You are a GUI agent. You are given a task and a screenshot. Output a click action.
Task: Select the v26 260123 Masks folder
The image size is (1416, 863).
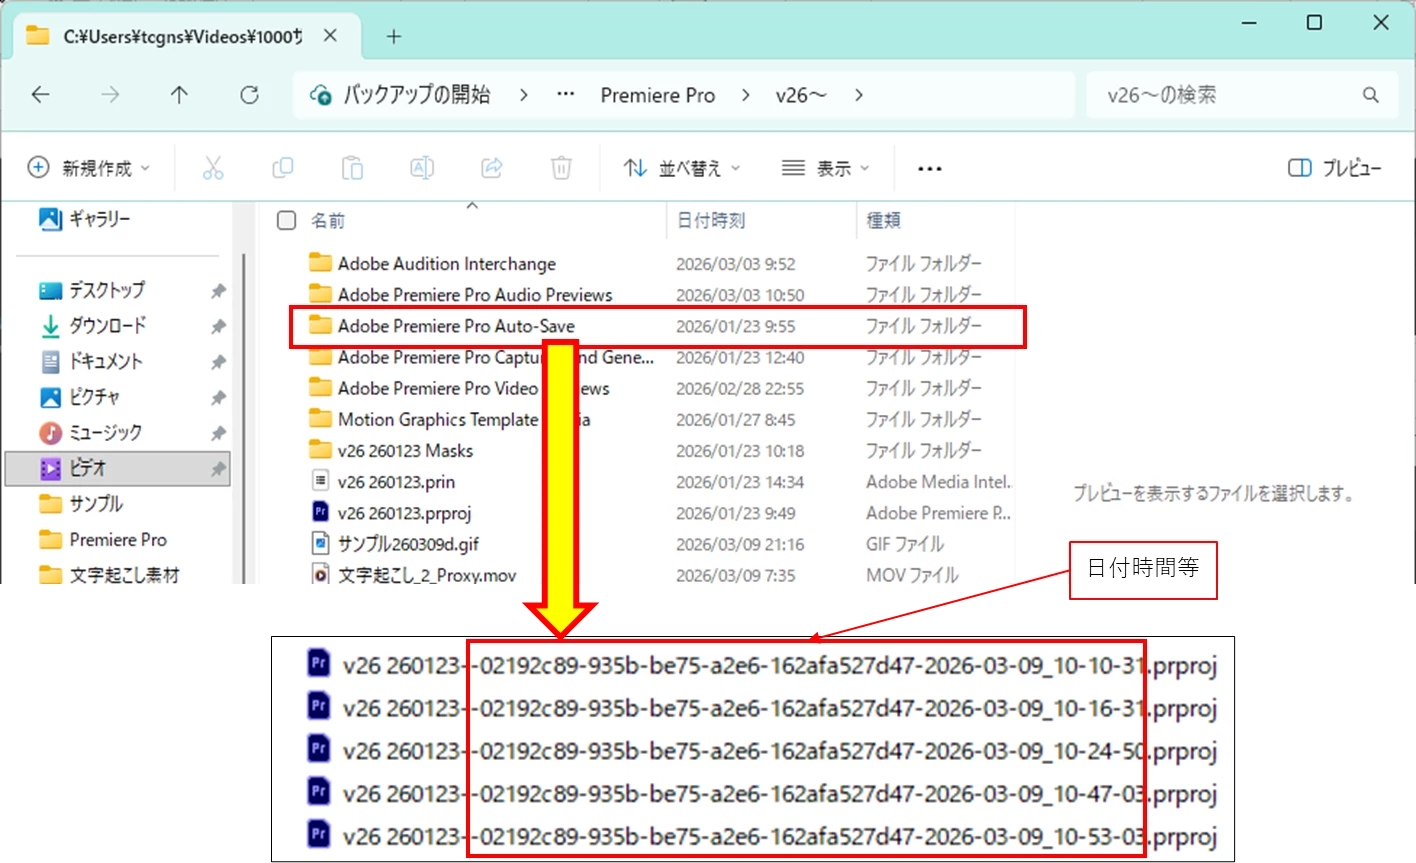click(405, 451)
